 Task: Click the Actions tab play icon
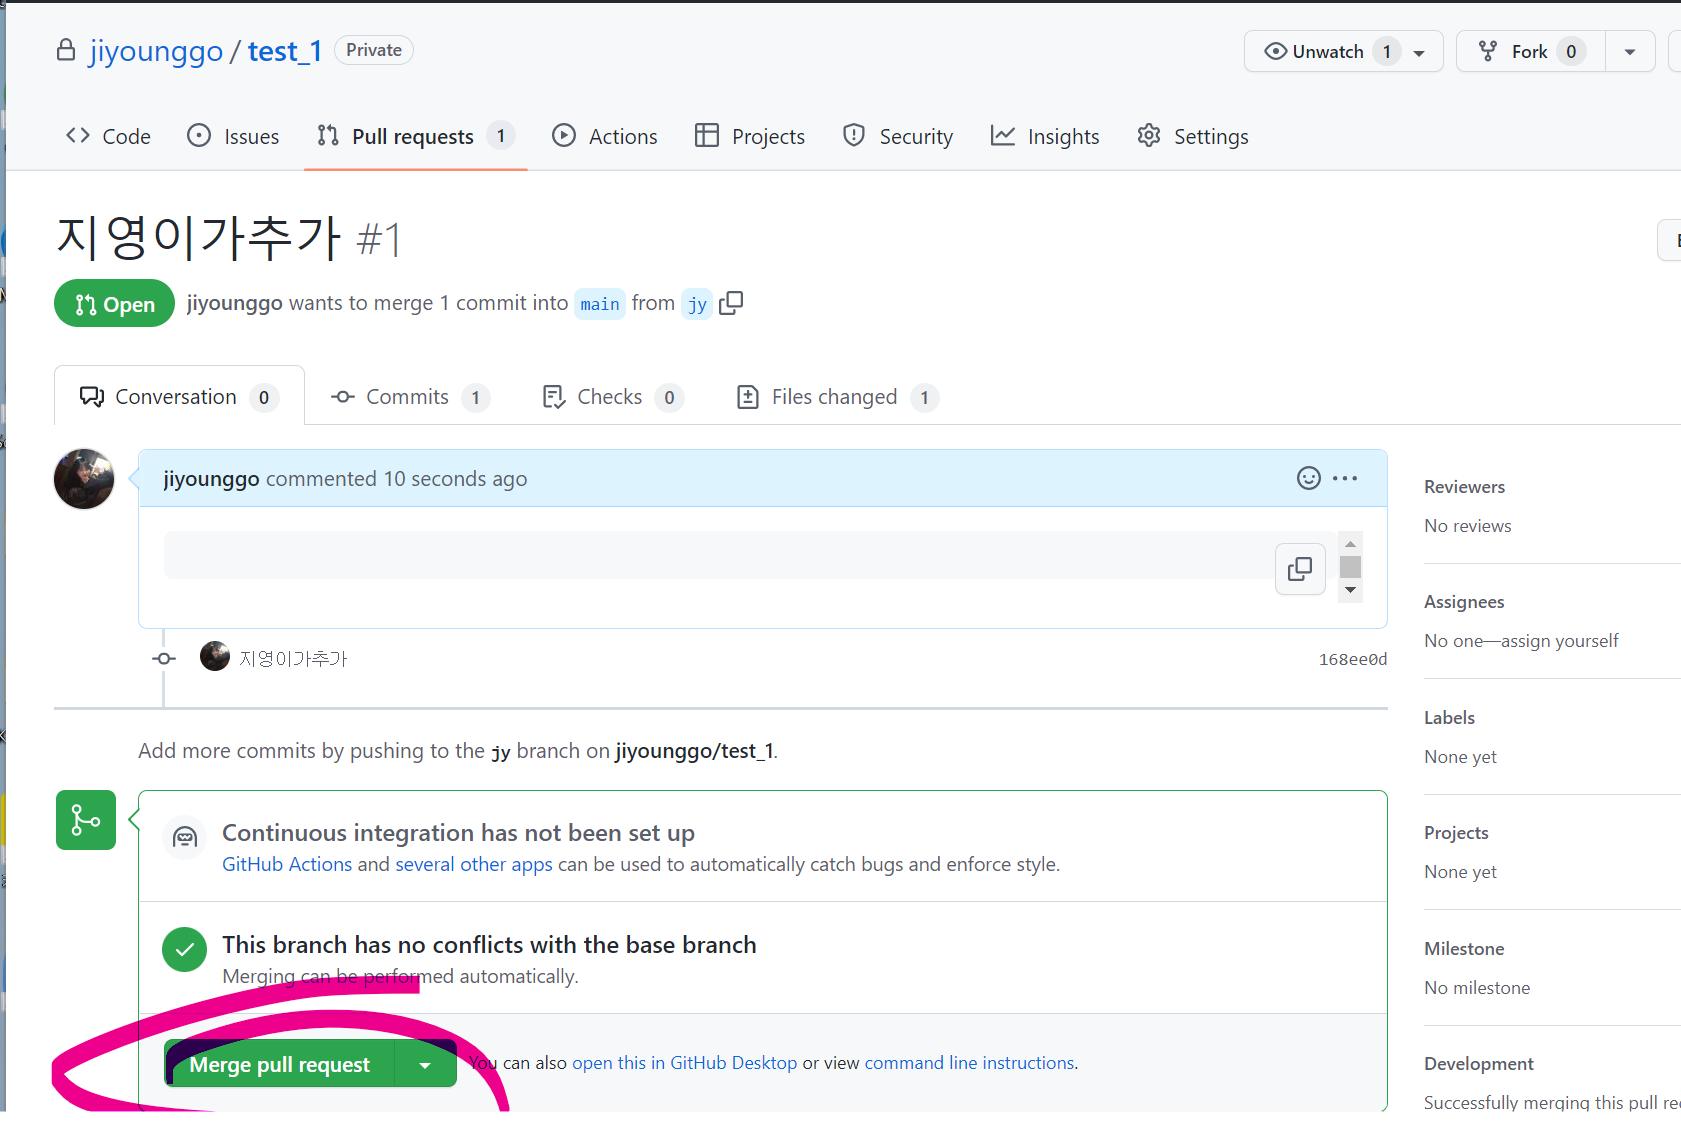pyautogui.click(x=564, y=135)
